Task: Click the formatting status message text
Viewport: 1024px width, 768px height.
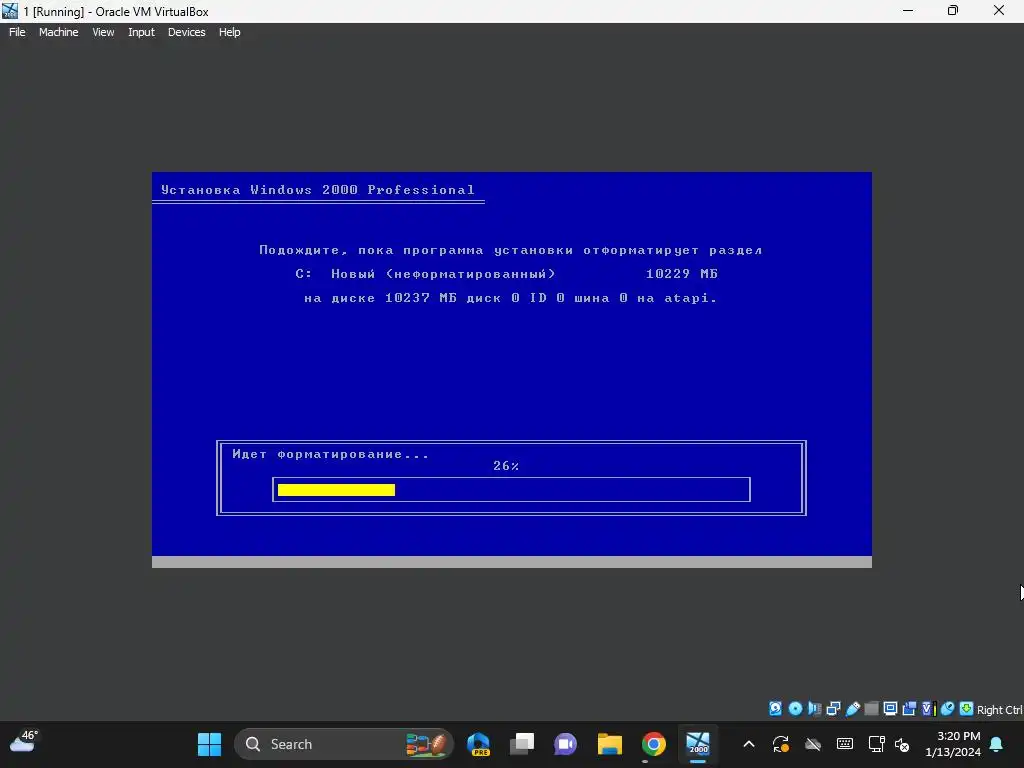Action: [x=330, y=454]
